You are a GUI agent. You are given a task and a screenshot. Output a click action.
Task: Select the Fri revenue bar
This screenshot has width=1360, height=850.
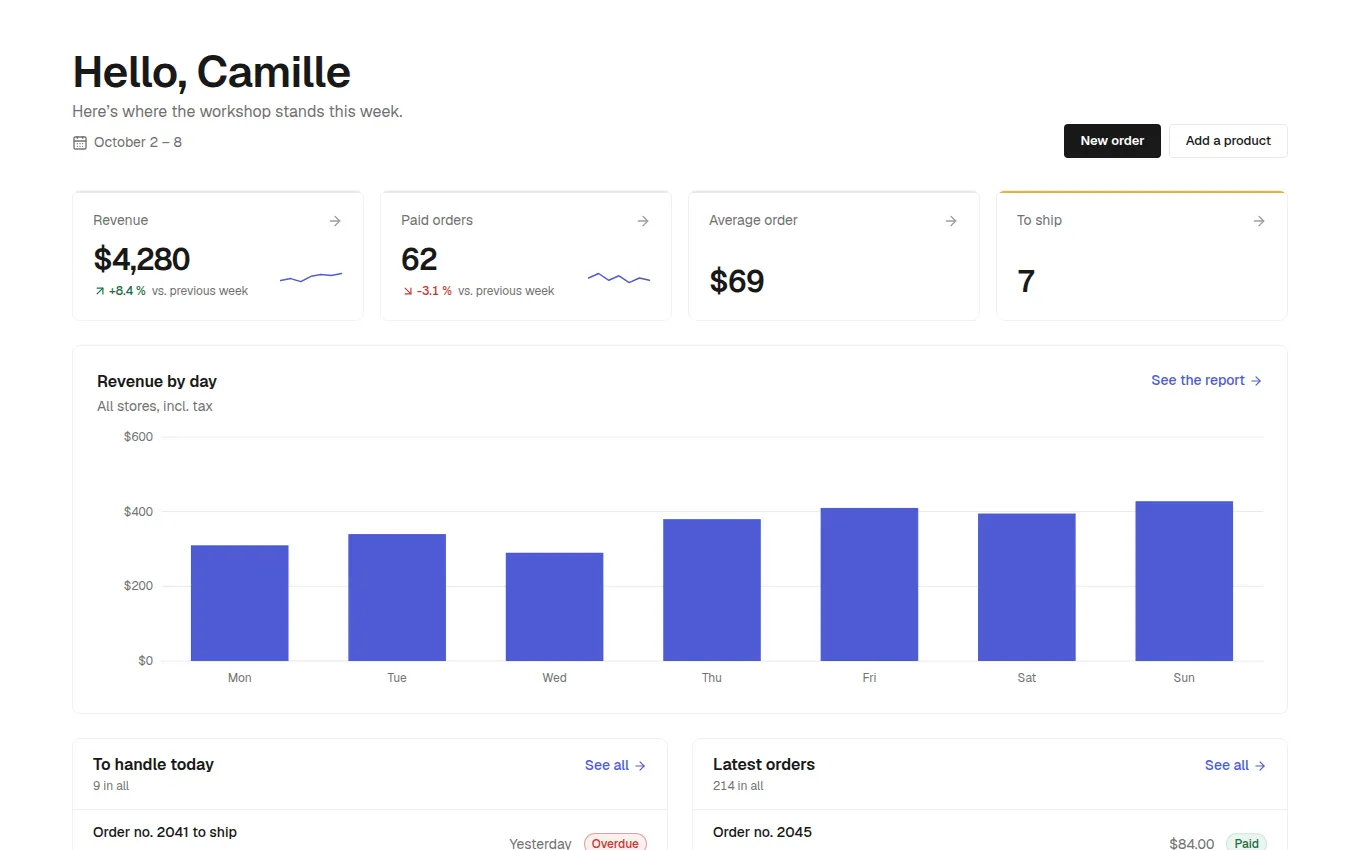point(869,584)
